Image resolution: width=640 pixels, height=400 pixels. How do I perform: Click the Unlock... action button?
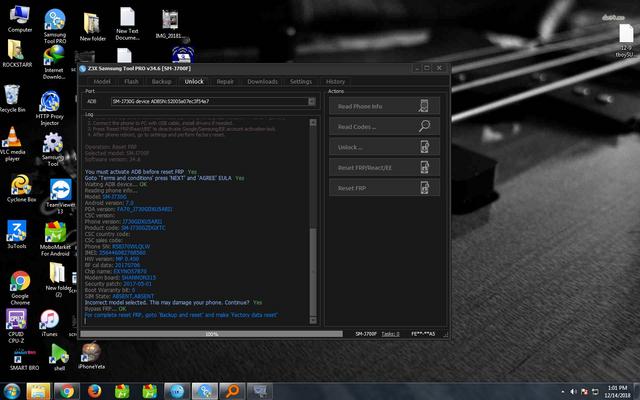[x=384, y=147]
